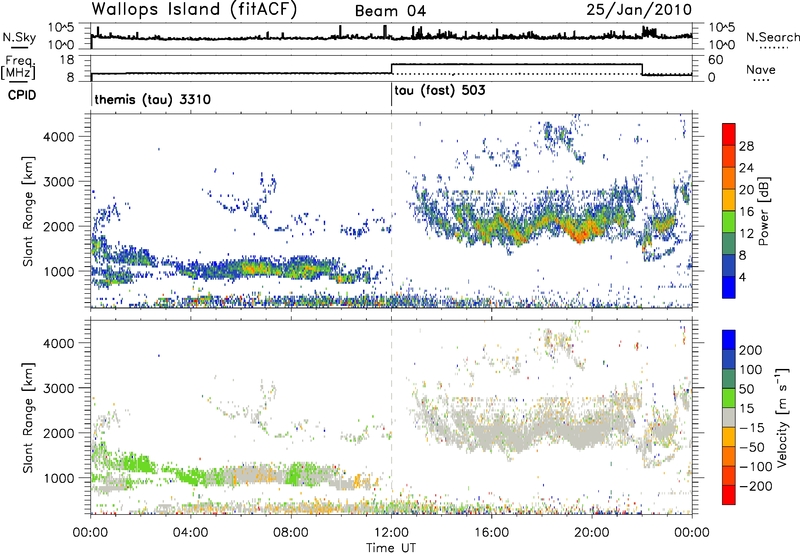Click the '50' velocity scale value
Image resolution: width=800 pixels, height=554 pixels.
(x=746, y=389)
